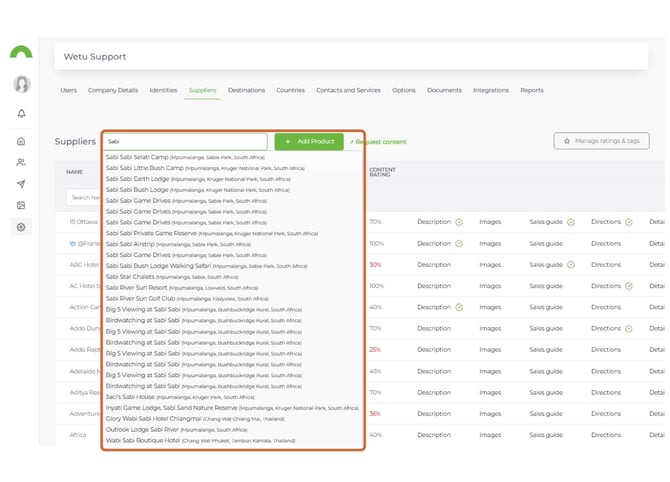Click Manage ratings & tags button
Viewport: 670px width, 482px height.
click(601, 141)
